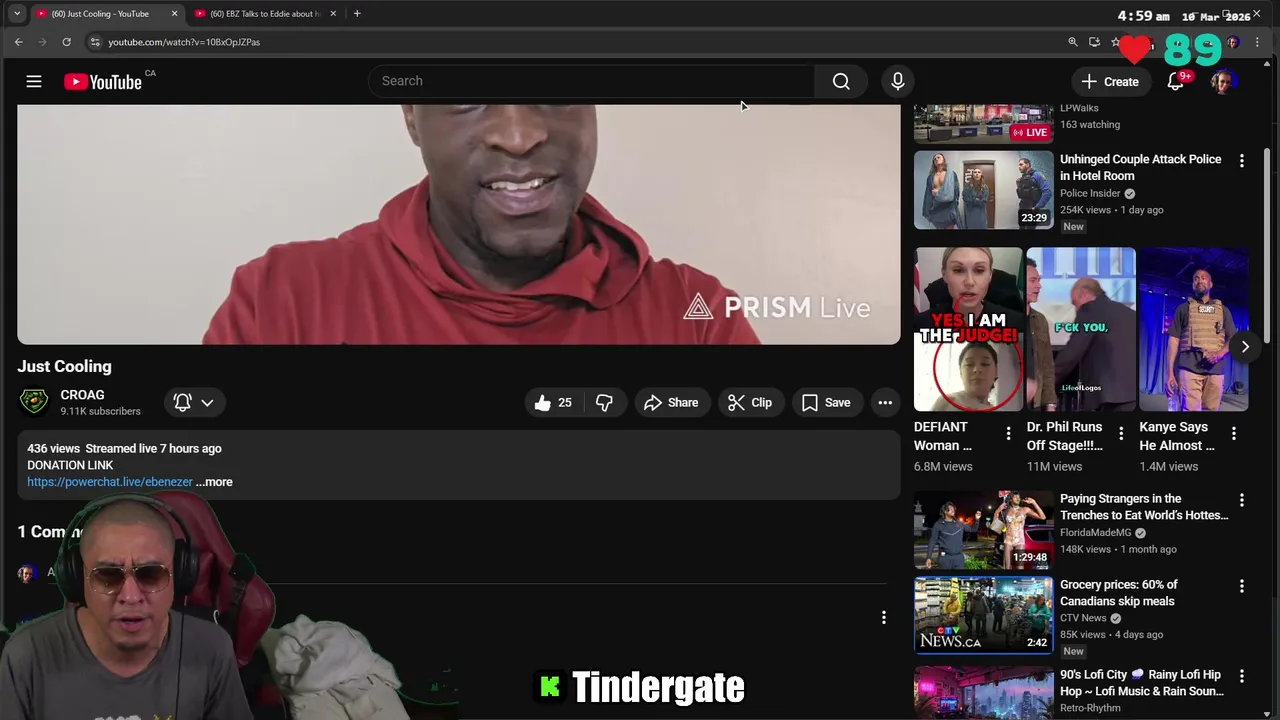Open Grocery prices CTV News thumbnail
Image resolution: width=1280 pixels, height=720 pixels.
(984, 615)
